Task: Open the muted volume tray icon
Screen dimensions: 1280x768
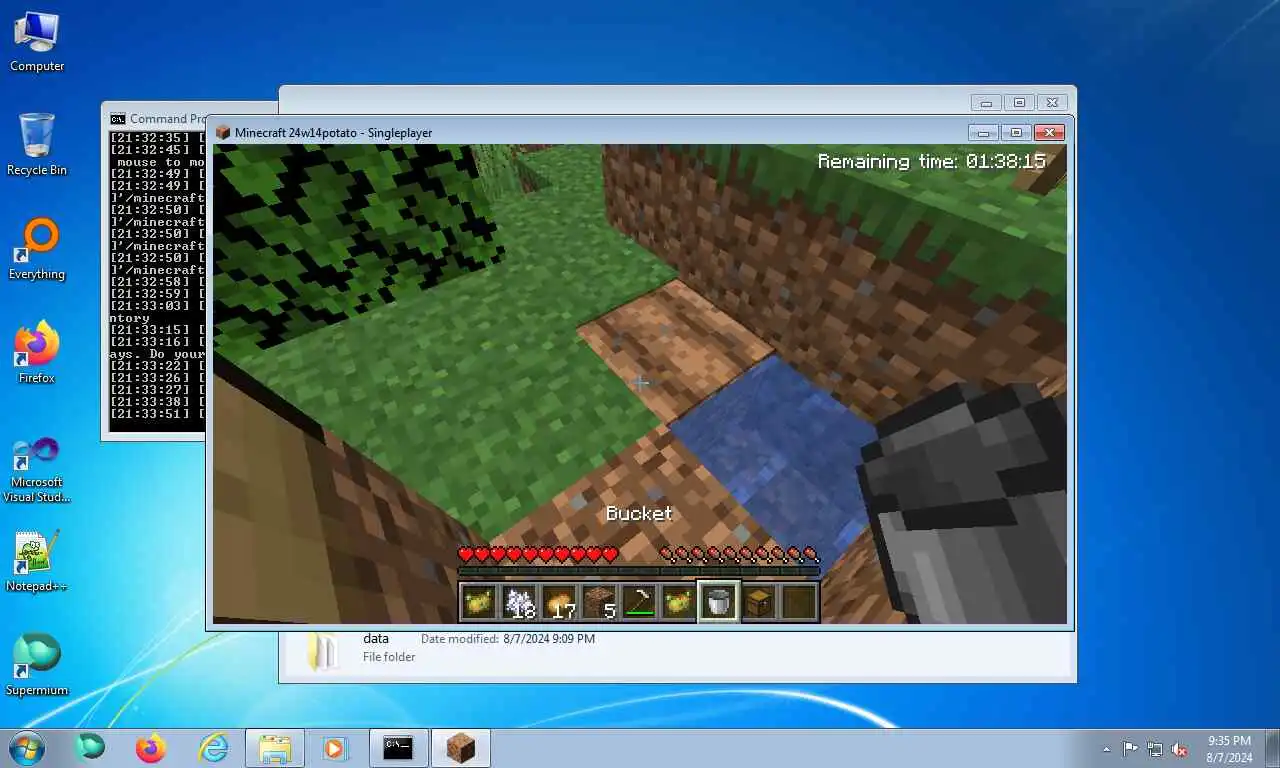Action: pos(1180,749)
